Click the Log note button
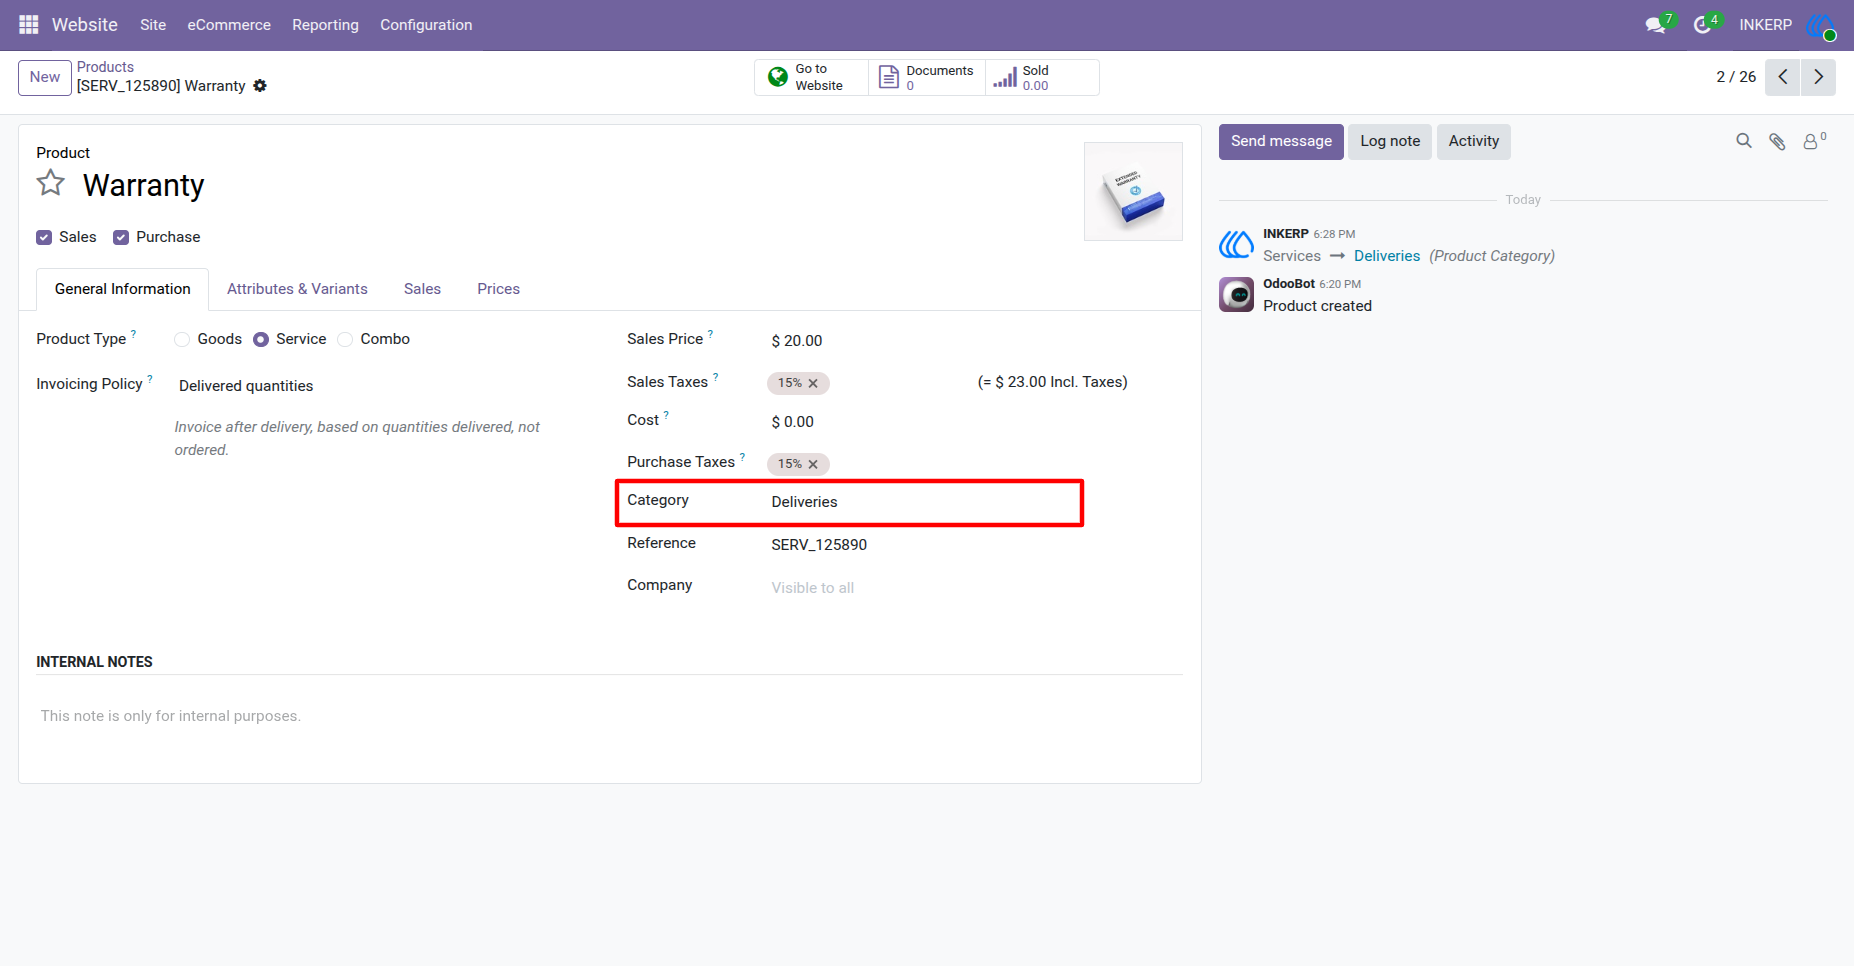Screen dimensions: 1854x966 tap(1390, 141)
